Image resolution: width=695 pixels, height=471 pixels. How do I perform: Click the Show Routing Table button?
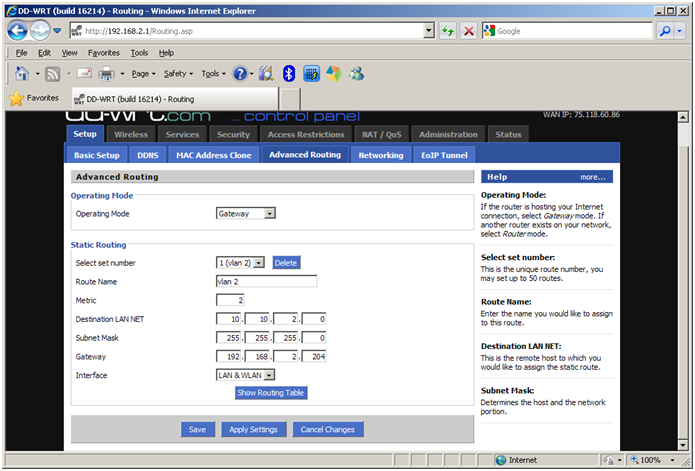[x=270, y=393]
